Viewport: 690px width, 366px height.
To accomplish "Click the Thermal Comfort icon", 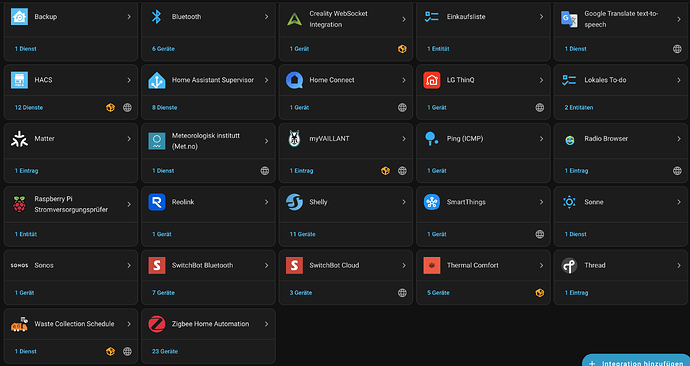I will [432, 265].
